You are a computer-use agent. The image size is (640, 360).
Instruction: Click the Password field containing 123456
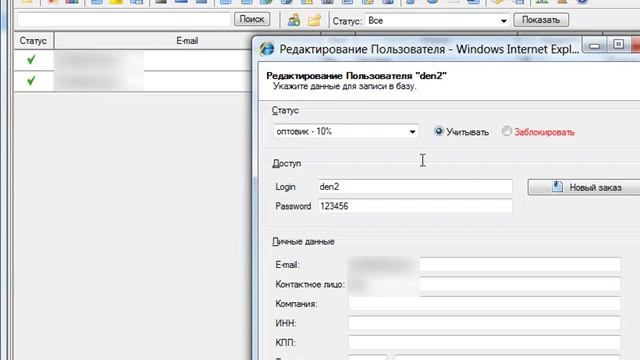pyautogui.click(x=415, y=206)
